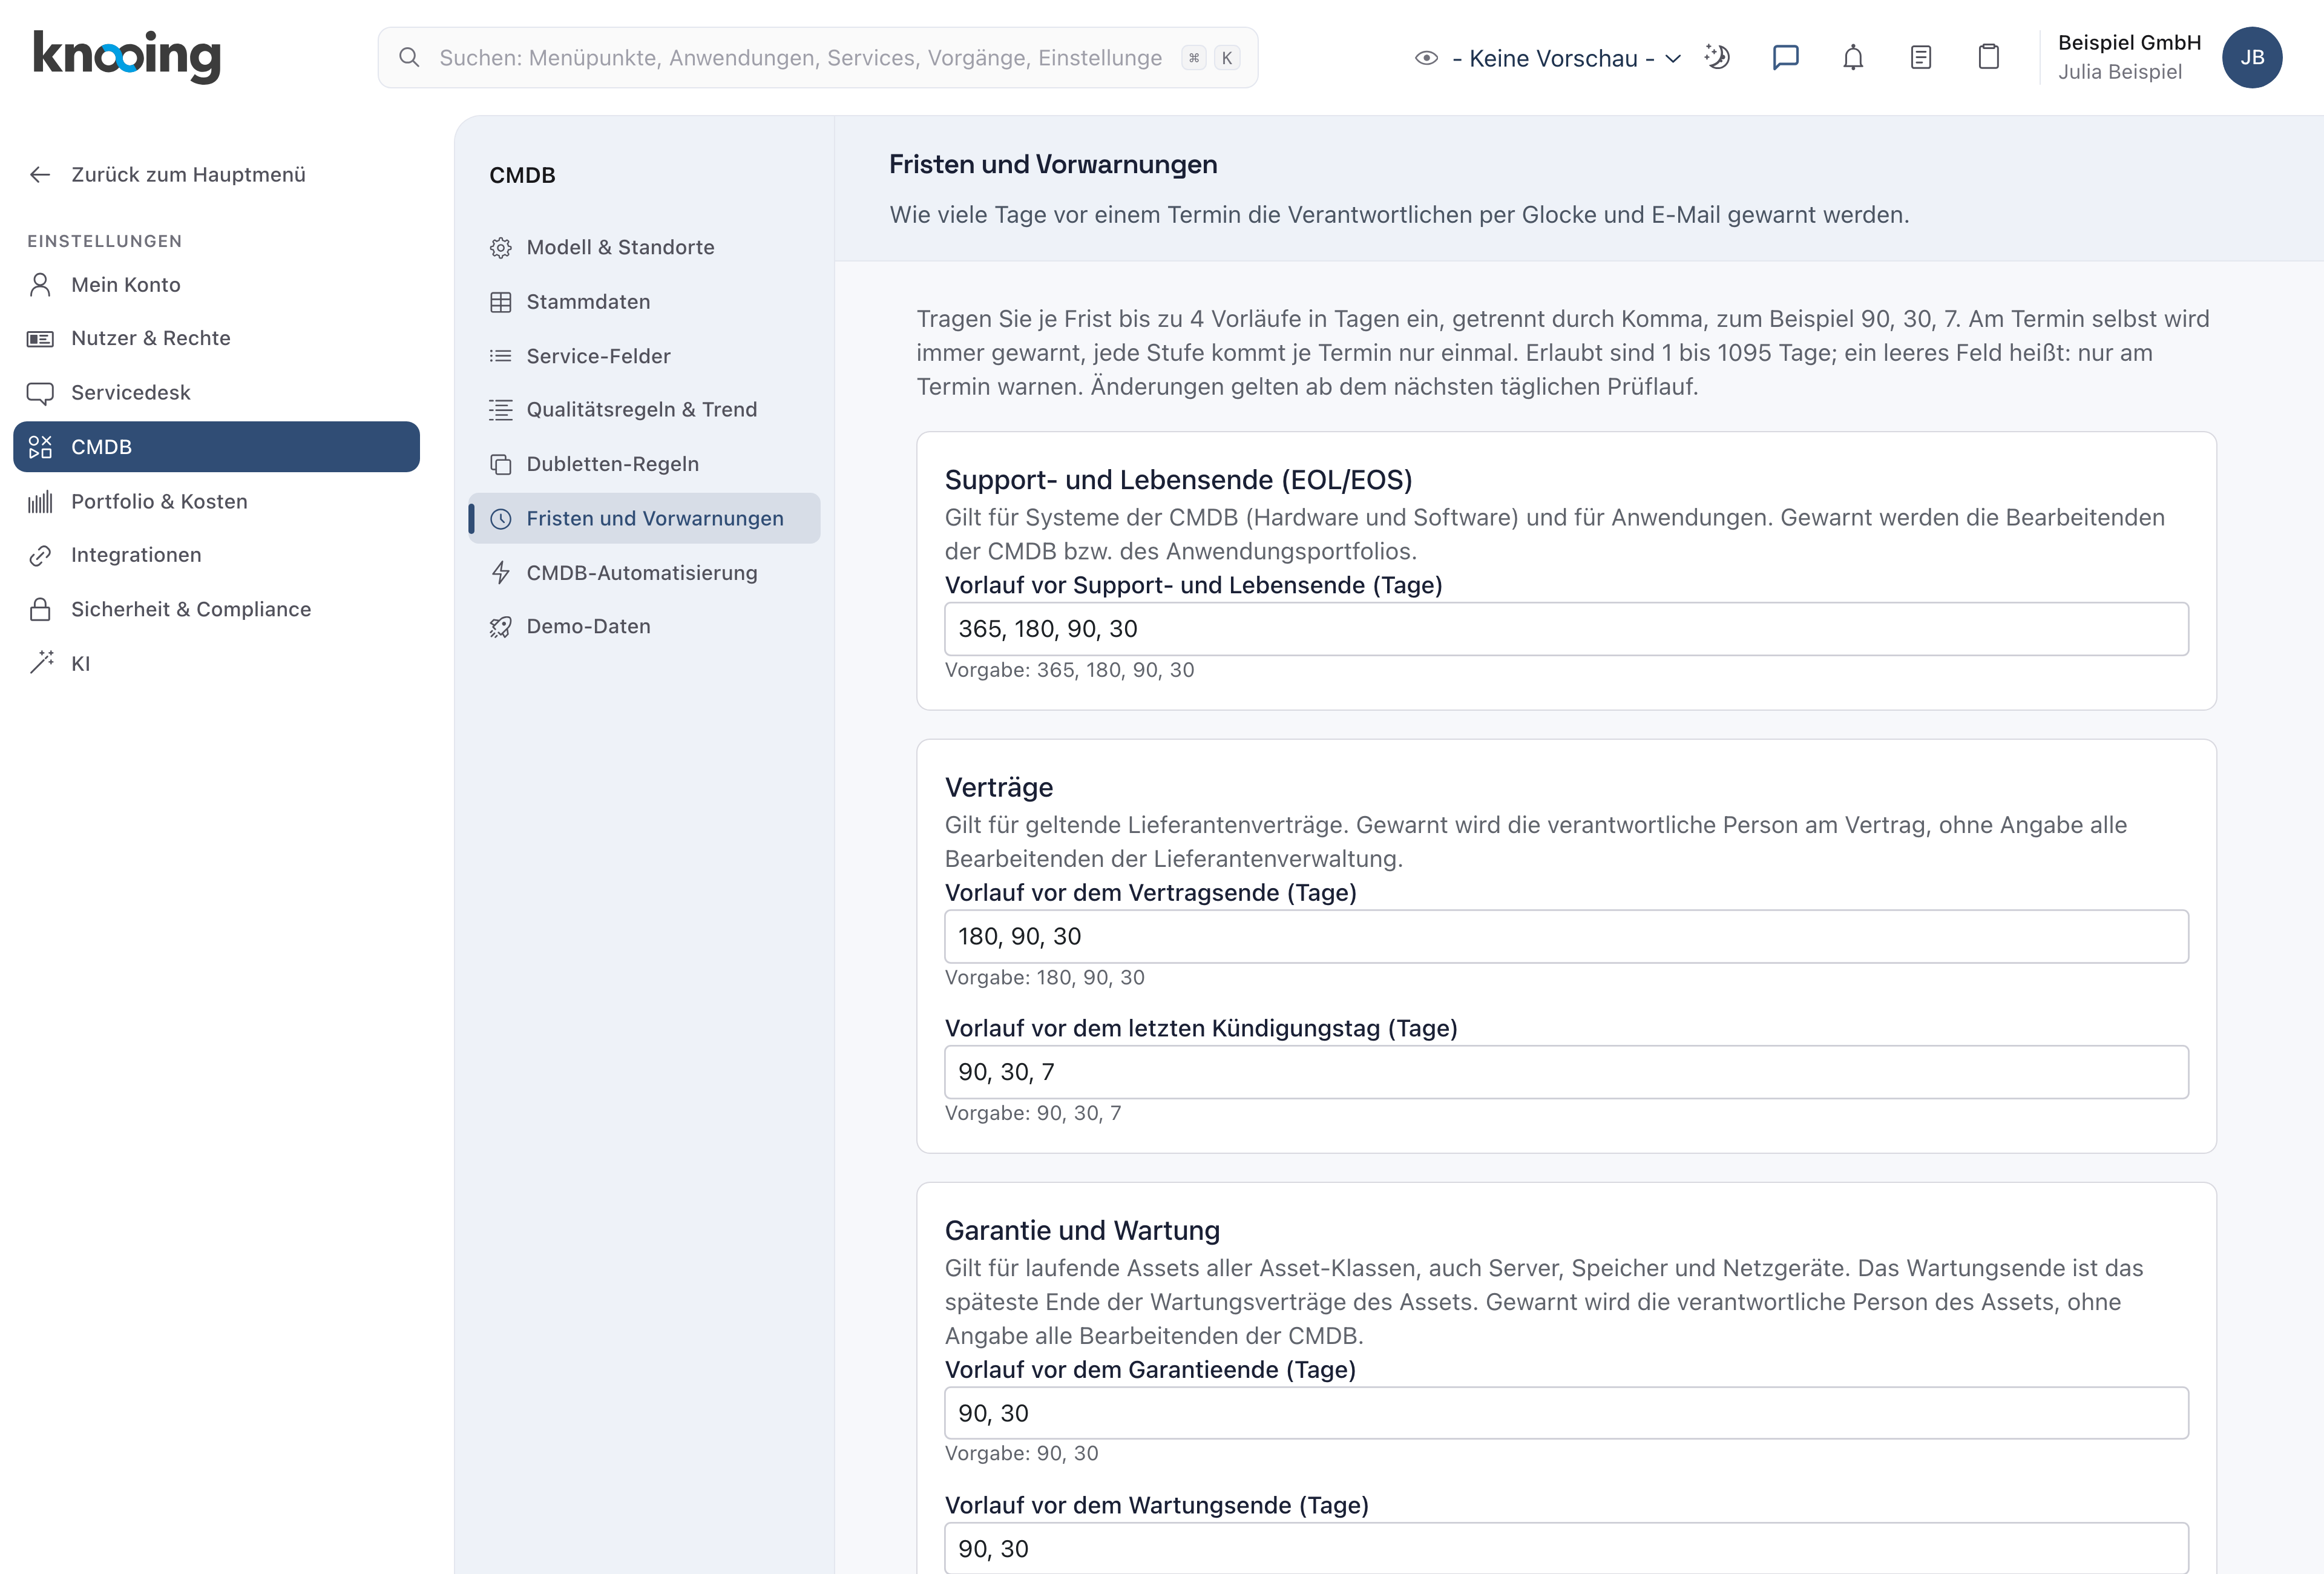Focus the global search field
The width and height of the screenshot is (2324, 1574).
click(817, 58)
